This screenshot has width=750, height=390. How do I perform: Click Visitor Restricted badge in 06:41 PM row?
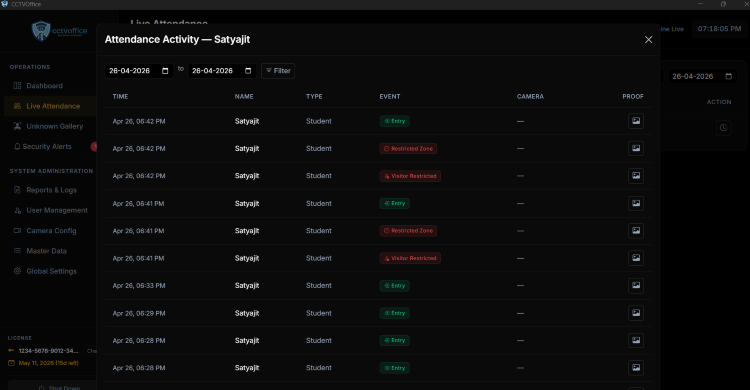[x=410, y=258]
